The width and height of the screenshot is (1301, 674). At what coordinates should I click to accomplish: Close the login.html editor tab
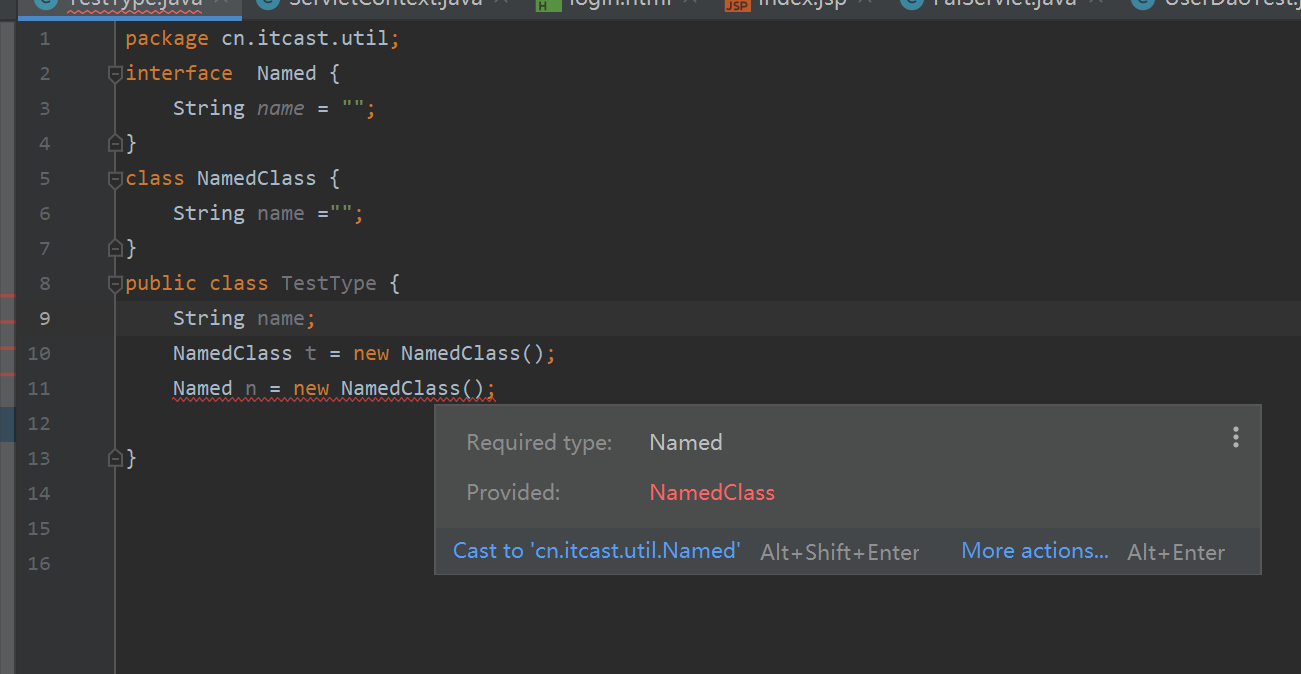click(x=690, y=3)
